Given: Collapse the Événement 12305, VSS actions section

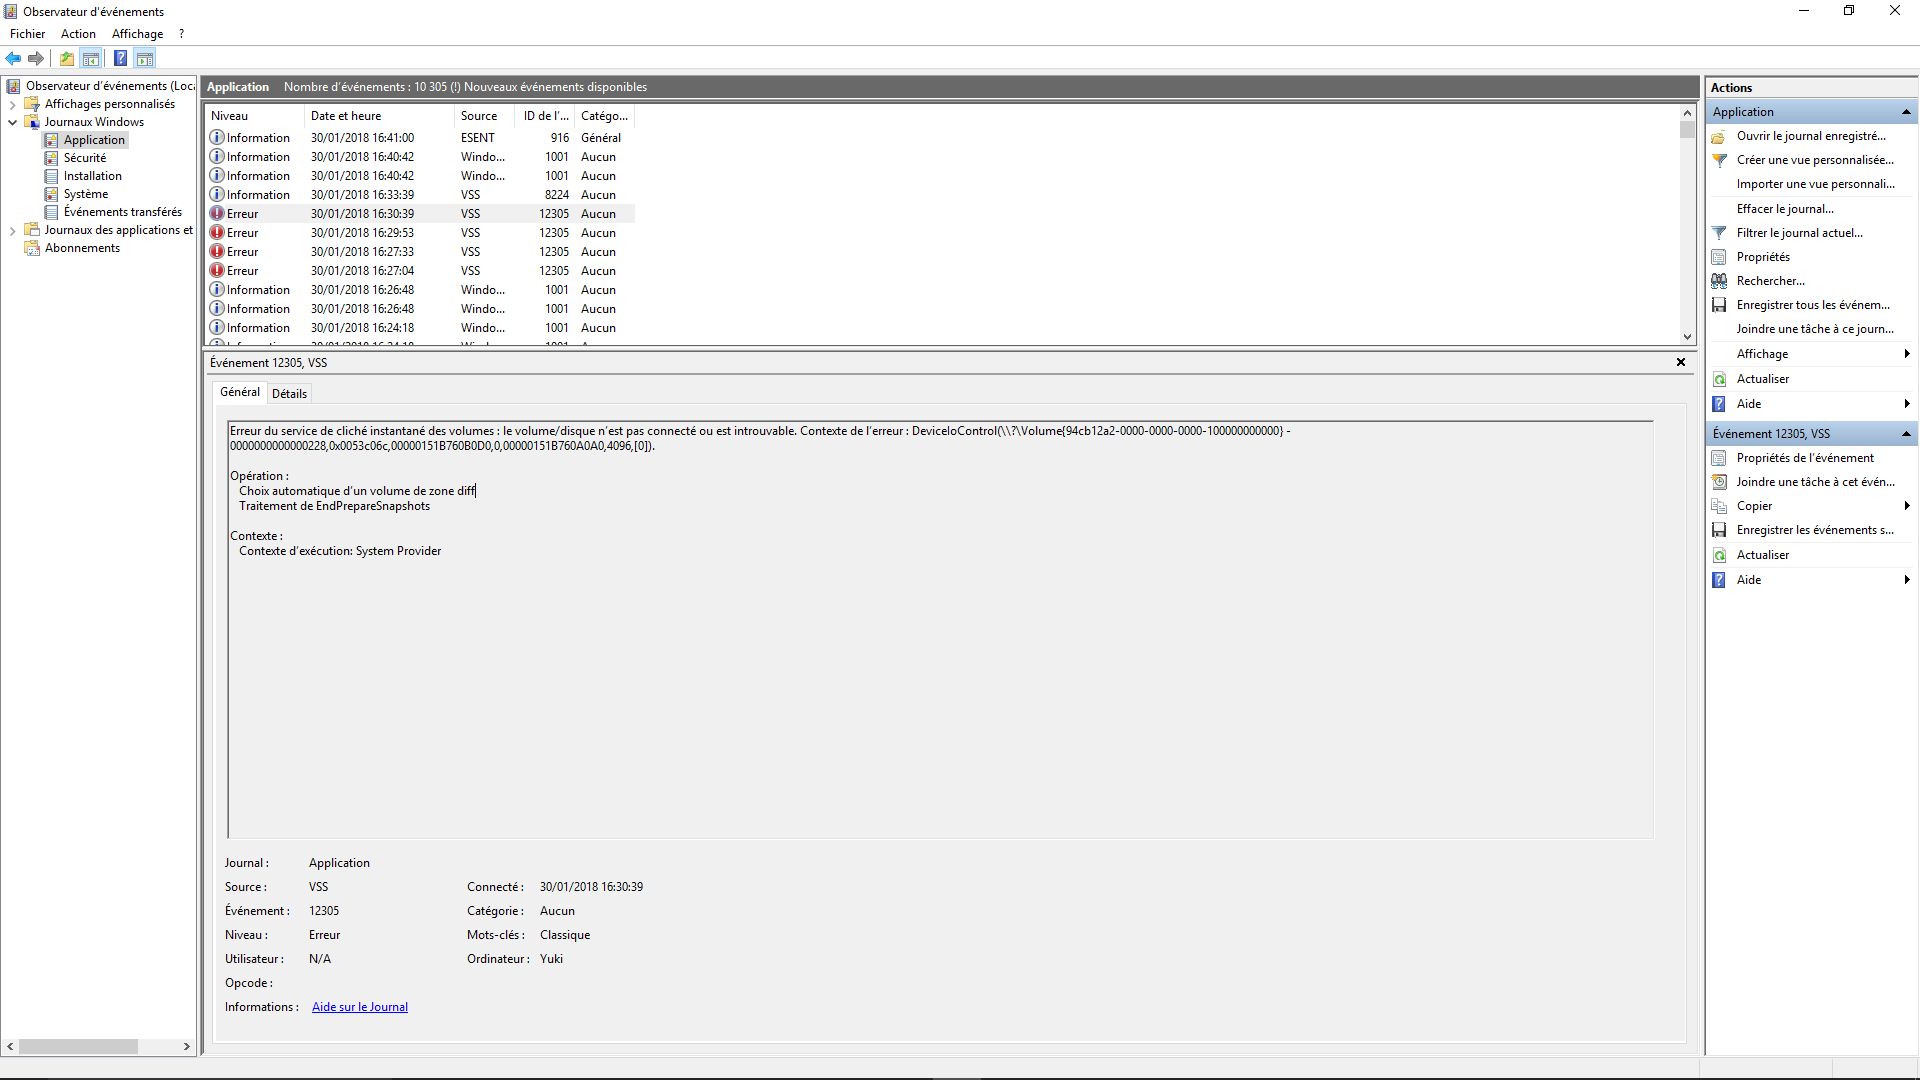Looking at the screenshot, I should [1906, 434].
